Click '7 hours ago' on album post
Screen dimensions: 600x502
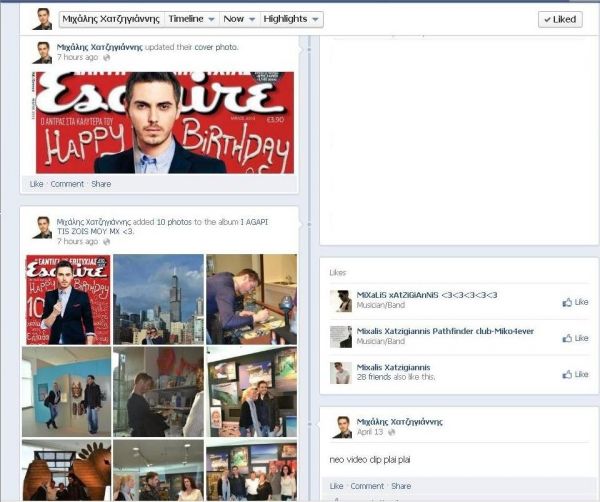click(x=78, y=241)
